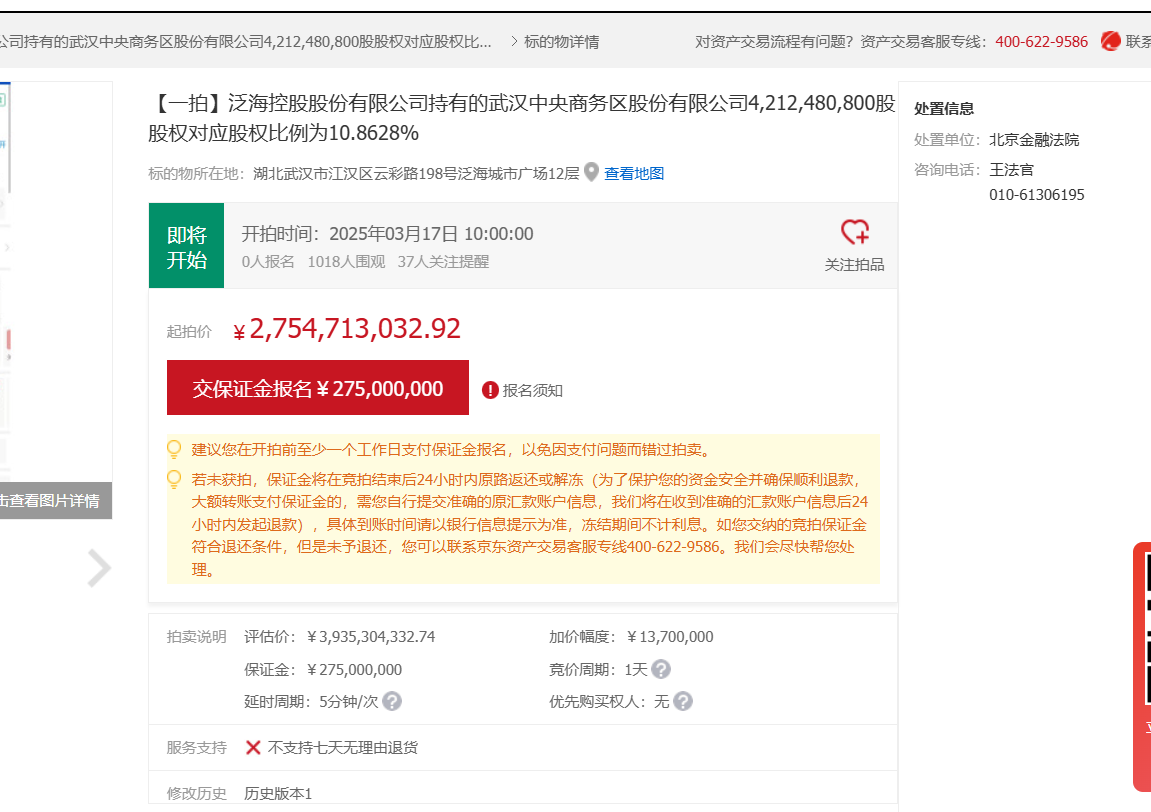Screen dimensions: 1151x812
Task: Click the customer service hotline 400-622-9586
Action: [x=1041, y=42]
